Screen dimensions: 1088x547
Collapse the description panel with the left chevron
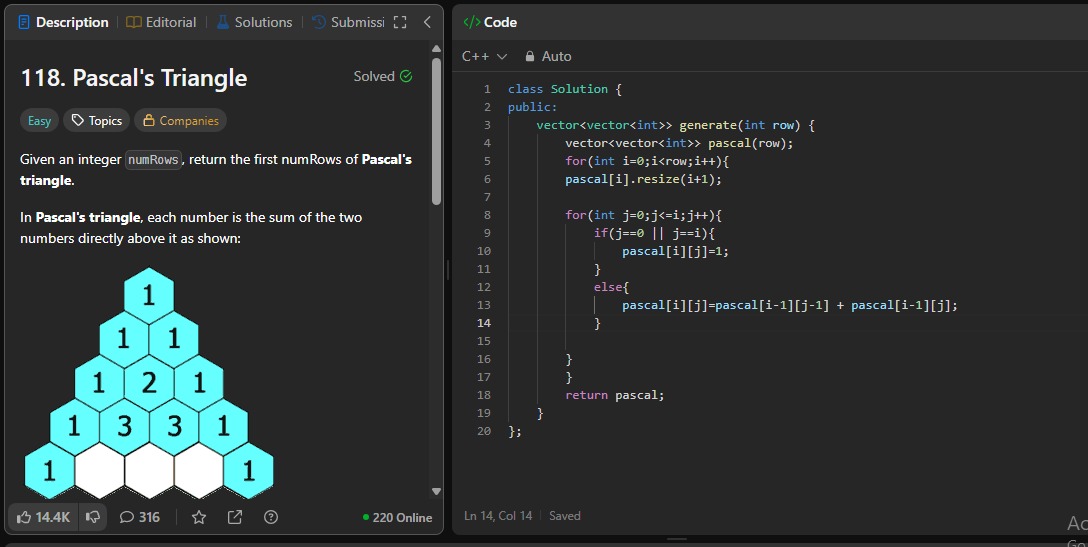[427, 22]
